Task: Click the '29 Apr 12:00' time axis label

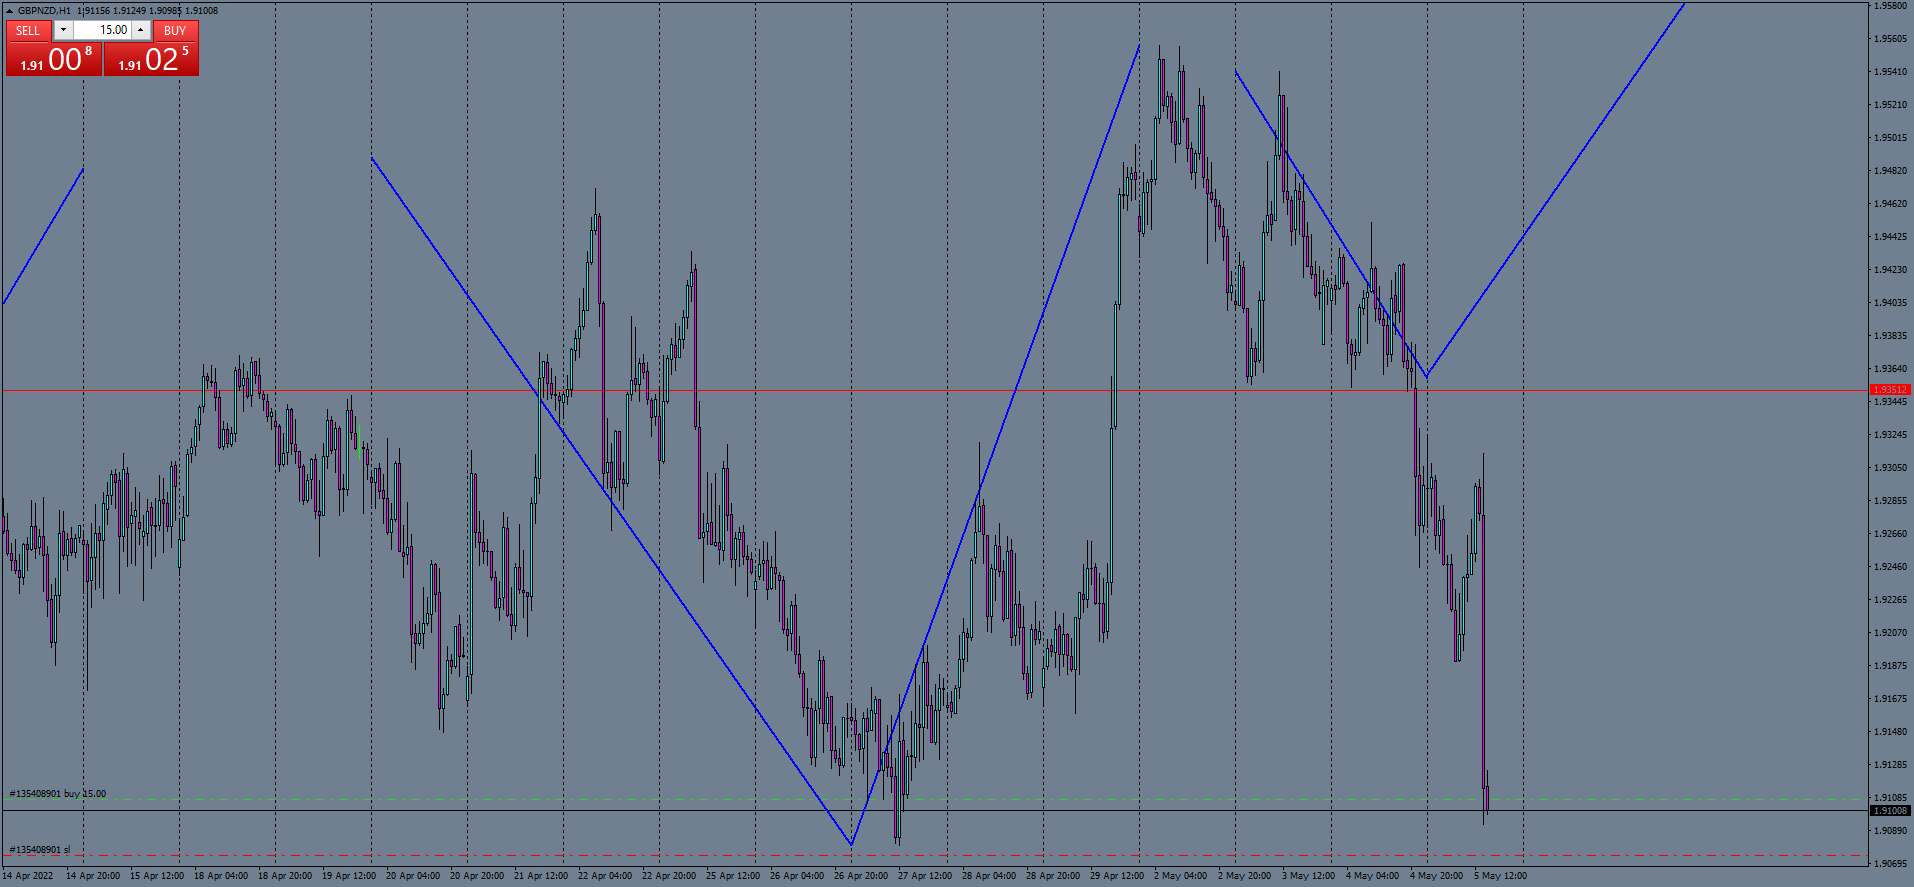Action: pos(1117,876)
